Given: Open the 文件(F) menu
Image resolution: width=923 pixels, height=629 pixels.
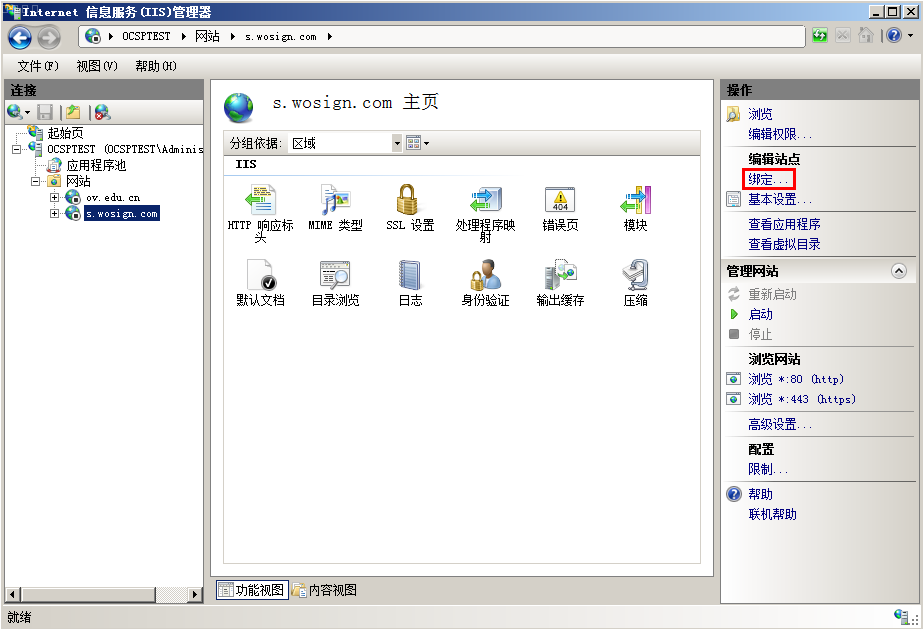Looking at the screenshot, I should (x=38, y=66).
